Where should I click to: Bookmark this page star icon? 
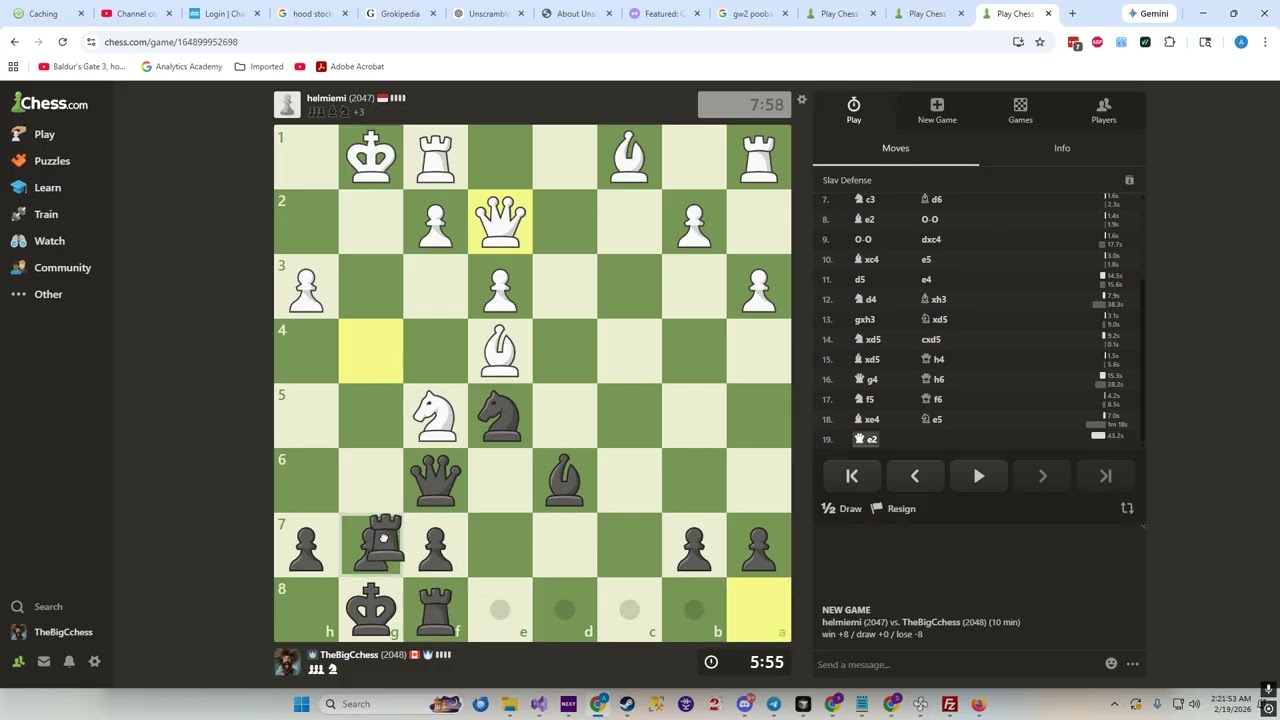[1040, 42]
